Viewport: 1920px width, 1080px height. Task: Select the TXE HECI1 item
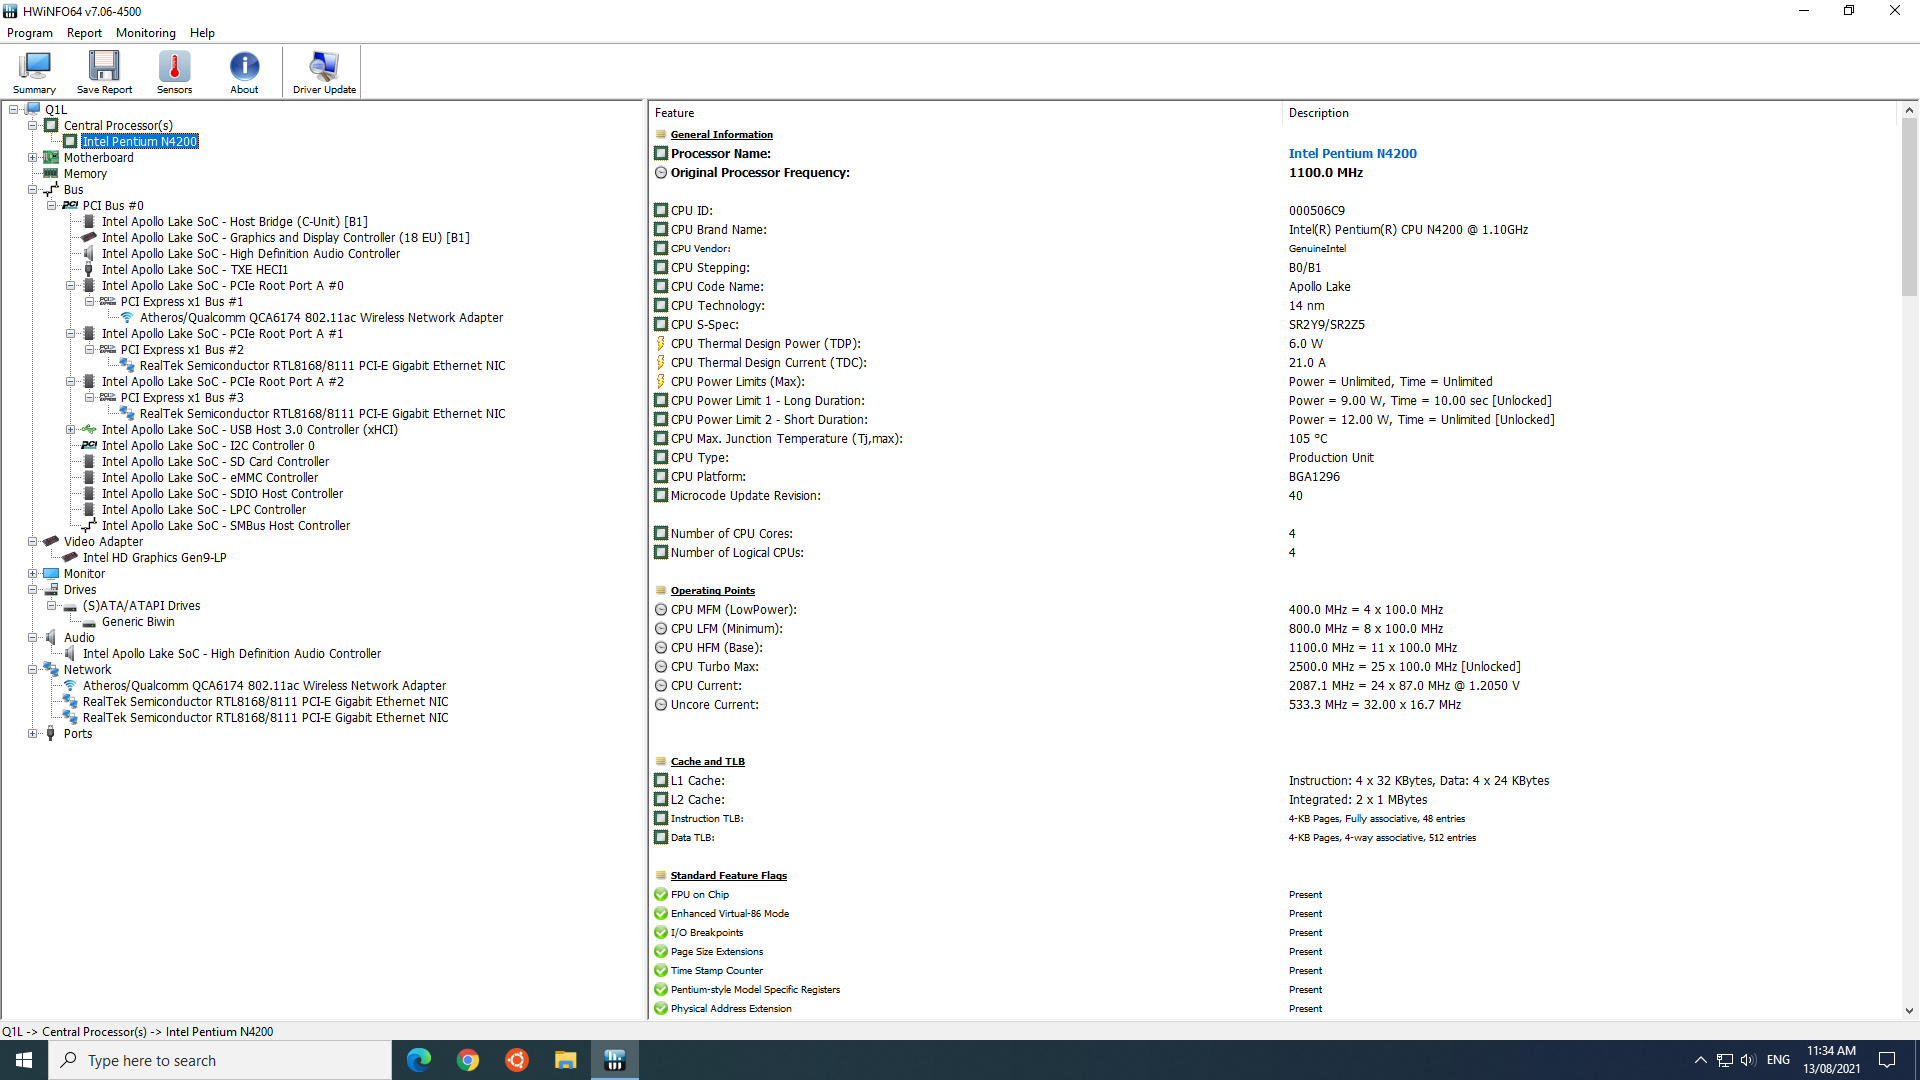pyautogui.click(x=195, y=270)
